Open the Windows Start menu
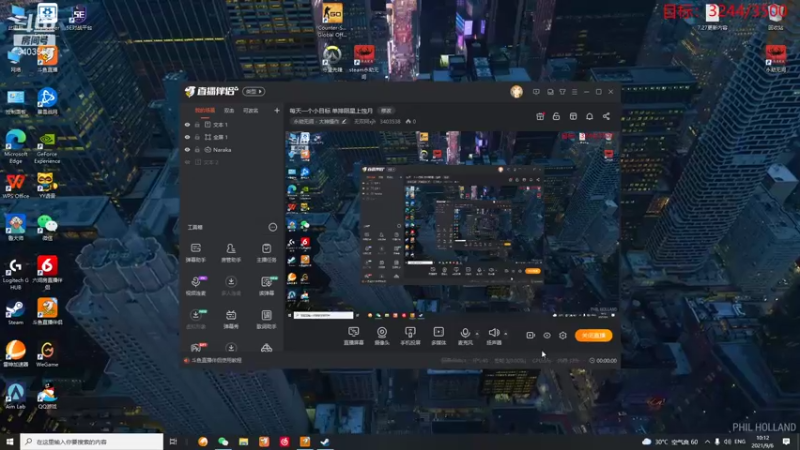The height and width of the screenshot is (450, 800). pyautogui.click(x=9, y=441)
